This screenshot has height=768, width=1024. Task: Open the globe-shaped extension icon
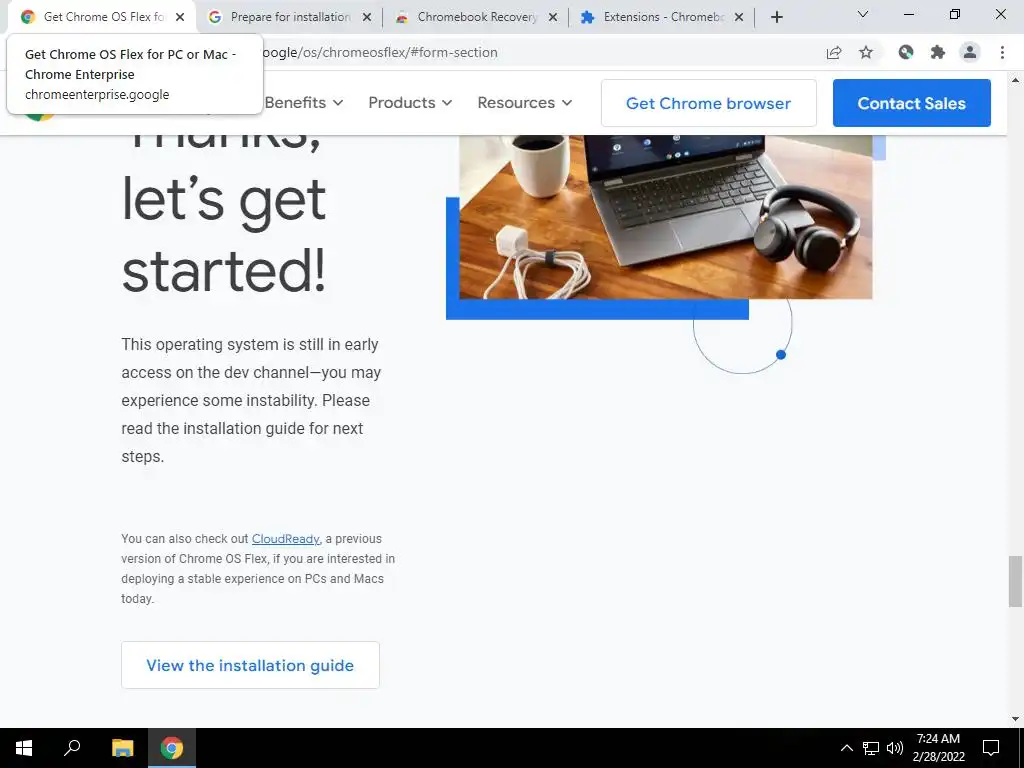(906, 52)
